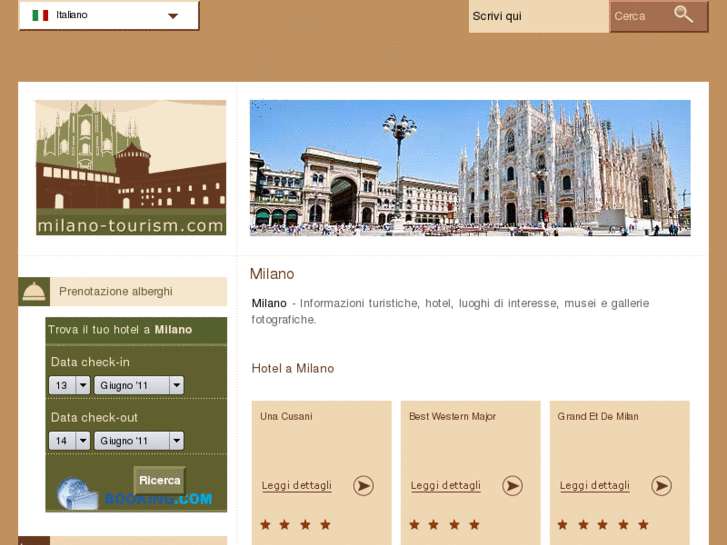Click arrow icon for Grand Et De Milan
The image size is (727, 545).
[661, 486]
